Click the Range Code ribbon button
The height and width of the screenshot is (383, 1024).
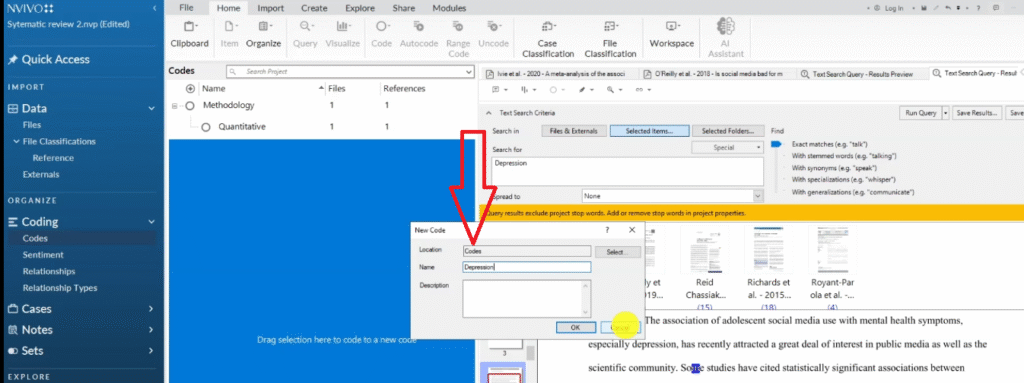click(x=458, y=39)
